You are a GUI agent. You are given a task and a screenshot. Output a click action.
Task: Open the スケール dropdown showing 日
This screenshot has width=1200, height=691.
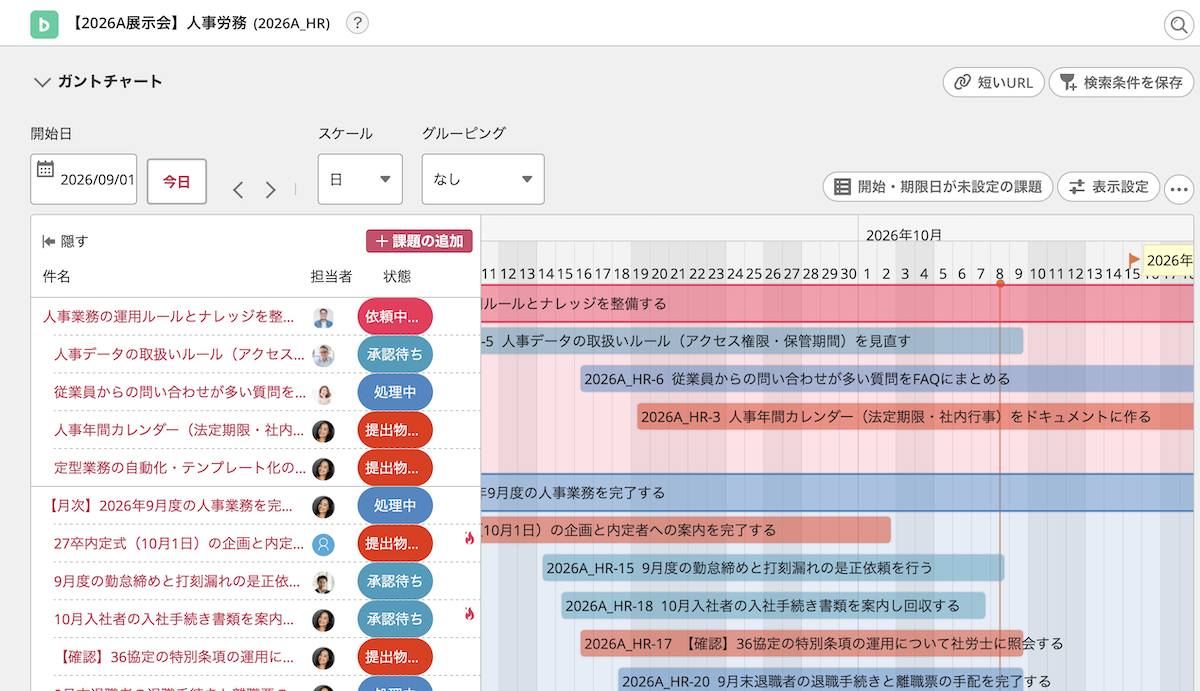pos(360,179)
